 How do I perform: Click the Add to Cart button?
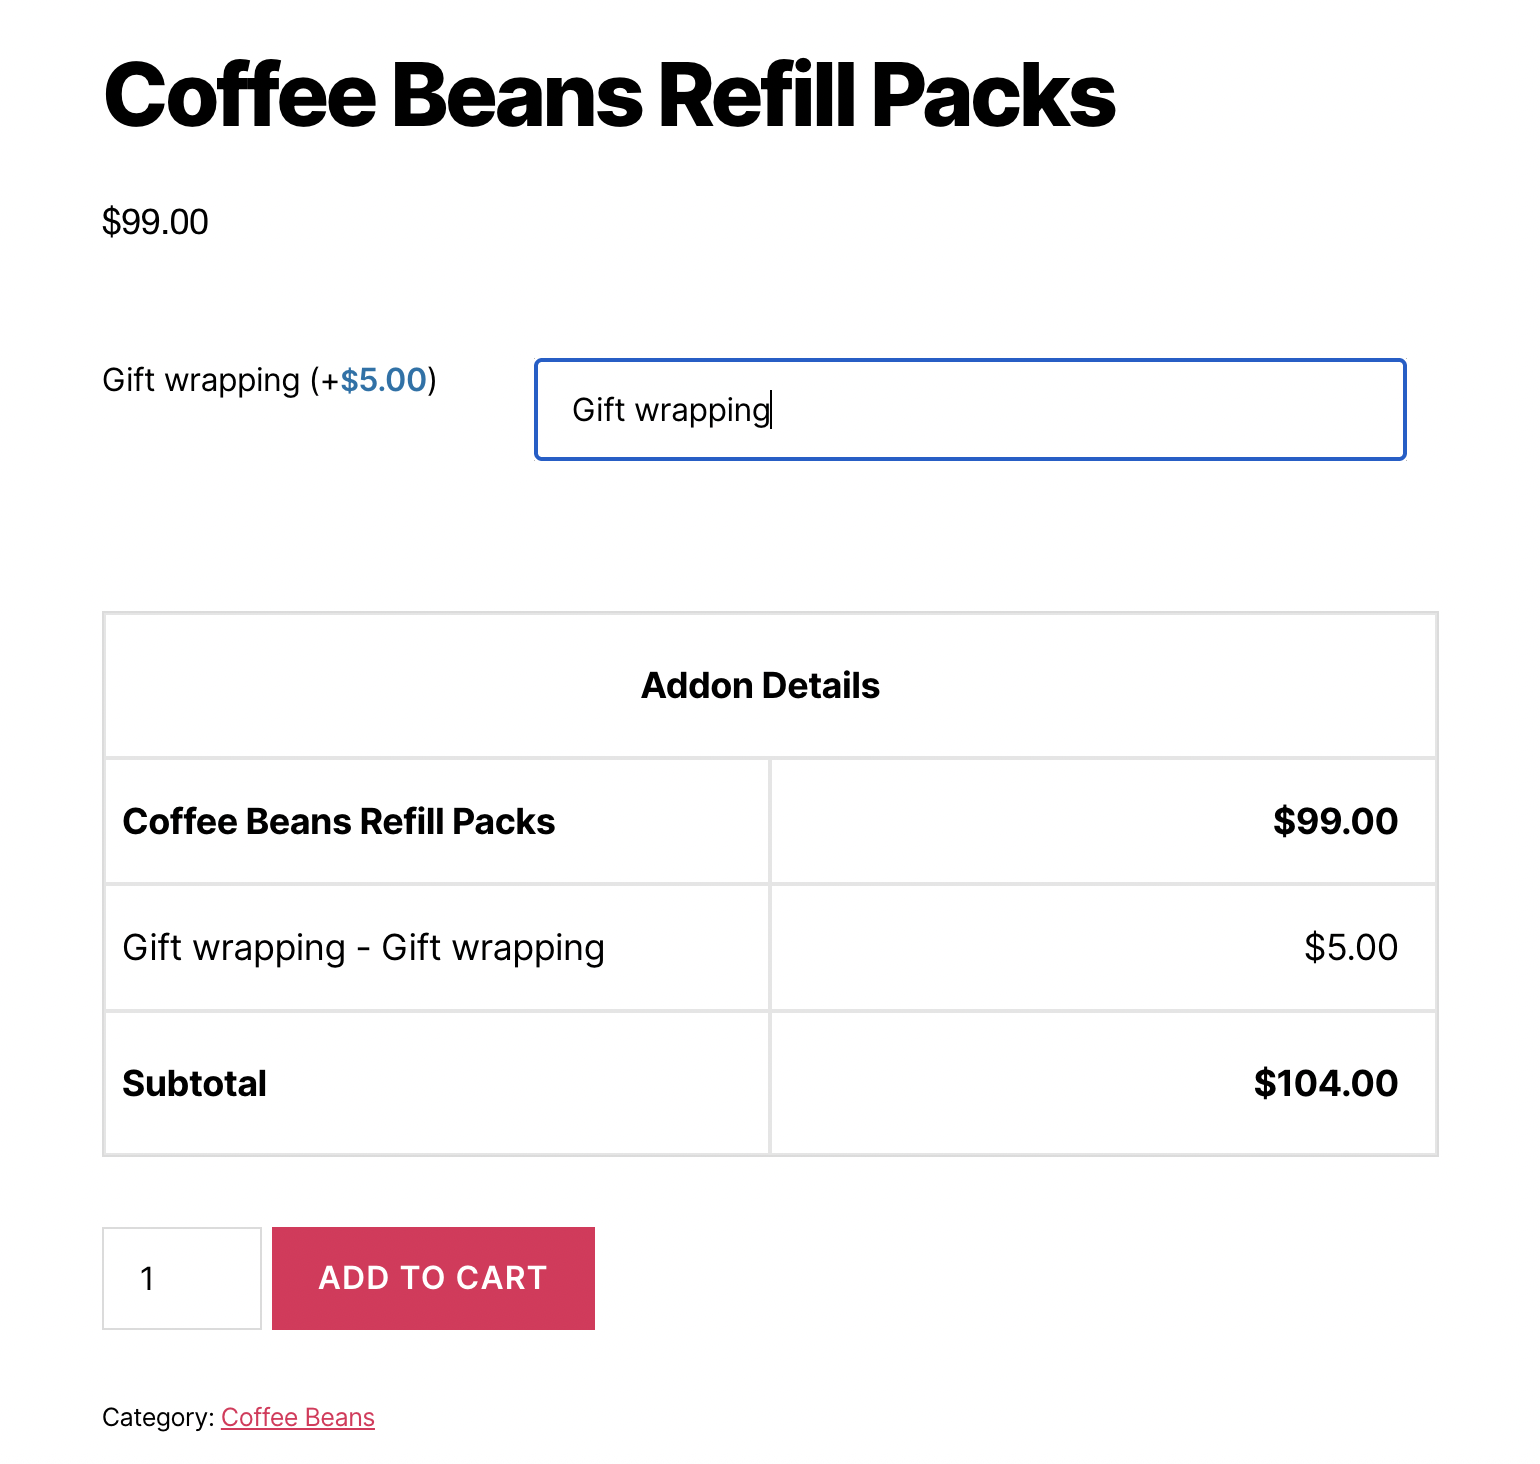coord(433,1278)
